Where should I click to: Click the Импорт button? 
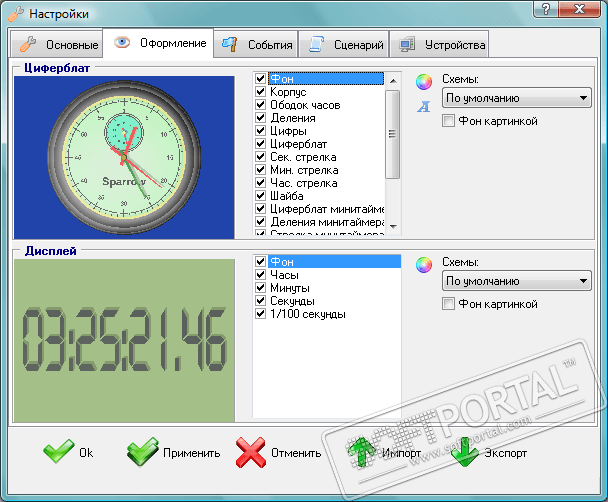pyautogui.click(x=384, y=452)
